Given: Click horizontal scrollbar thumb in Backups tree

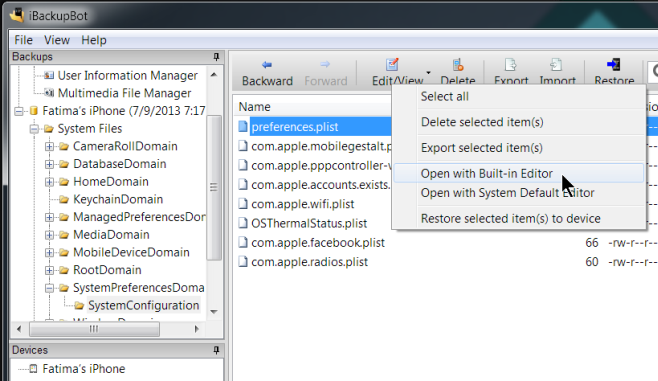Looking at the screenshot, I should coord(94,329).
